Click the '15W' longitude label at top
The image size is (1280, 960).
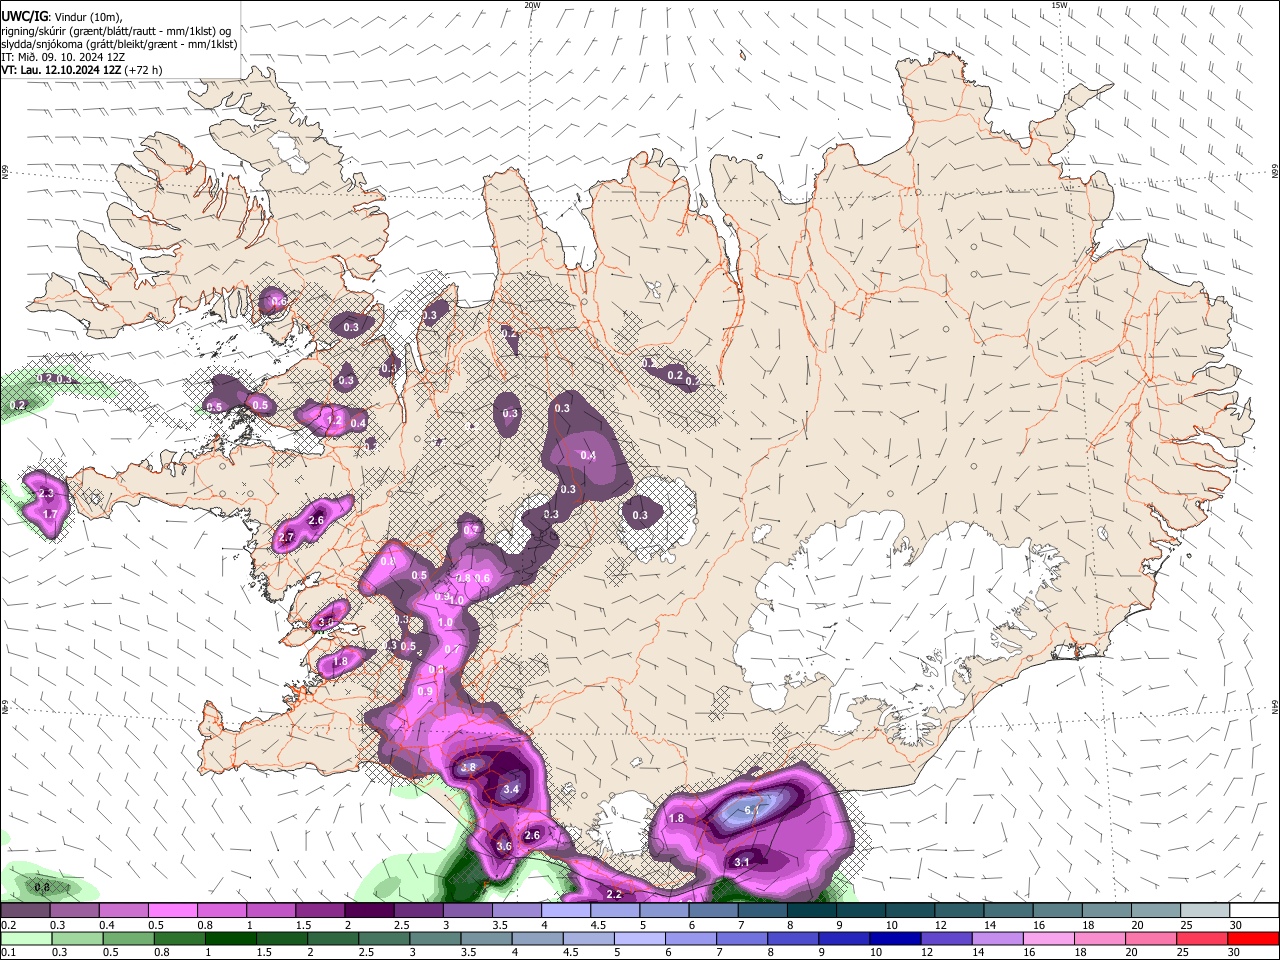click(x=1059, y=5)
